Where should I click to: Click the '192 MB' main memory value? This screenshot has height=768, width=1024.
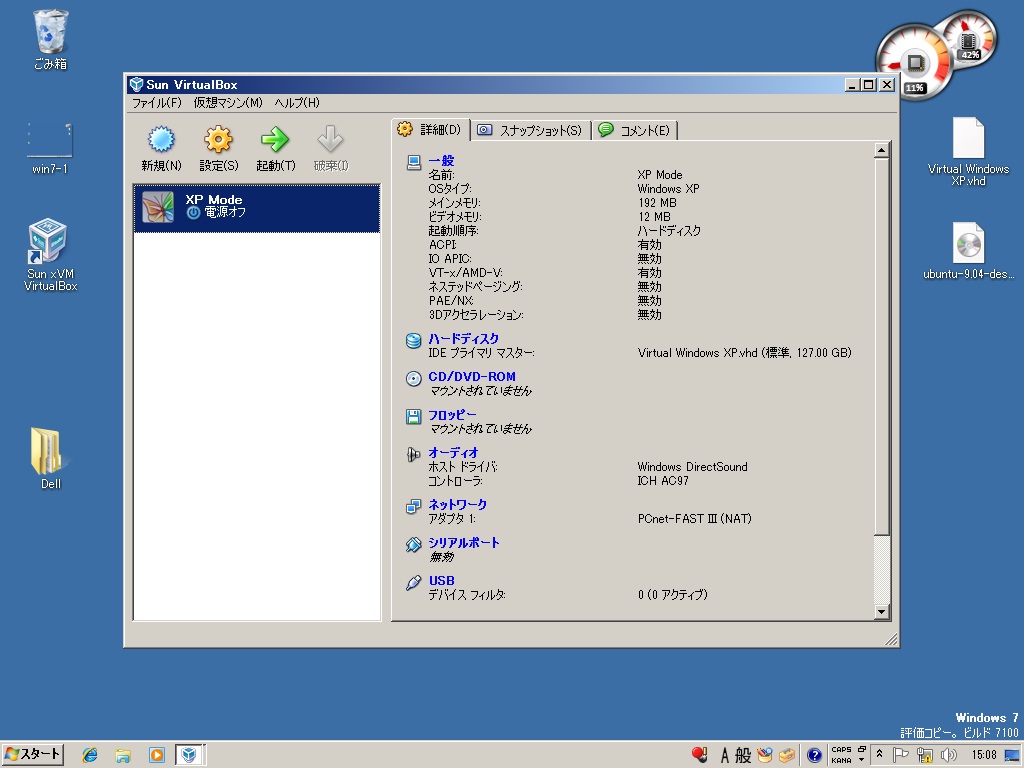pos(657,203)
